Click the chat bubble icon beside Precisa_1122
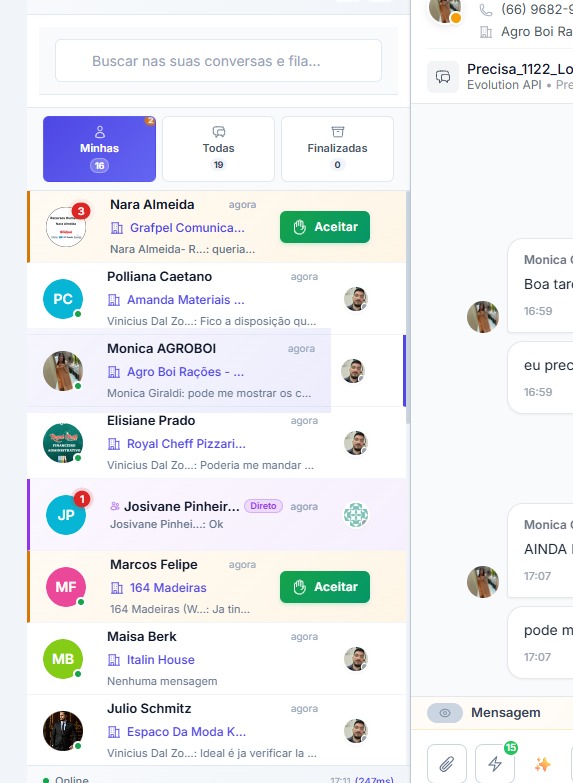 (443, 77)
